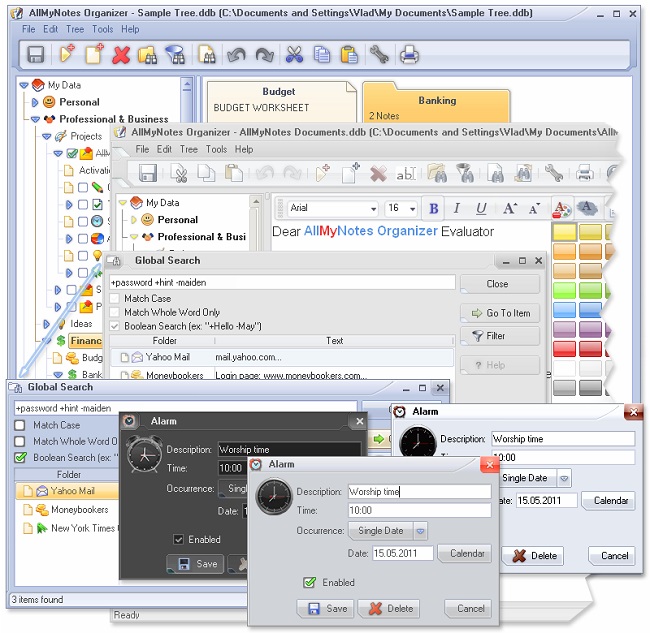
Task: Toggle Italic formatting in the editor toolbar
Action: (457, 208)
